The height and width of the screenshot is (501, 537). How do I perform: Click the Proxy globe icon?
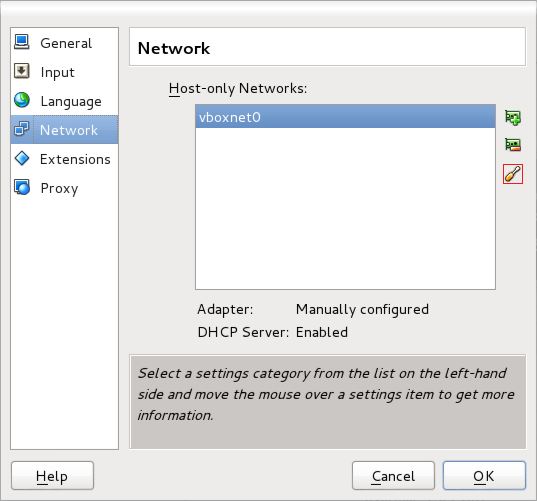click(x=22, y=188)
